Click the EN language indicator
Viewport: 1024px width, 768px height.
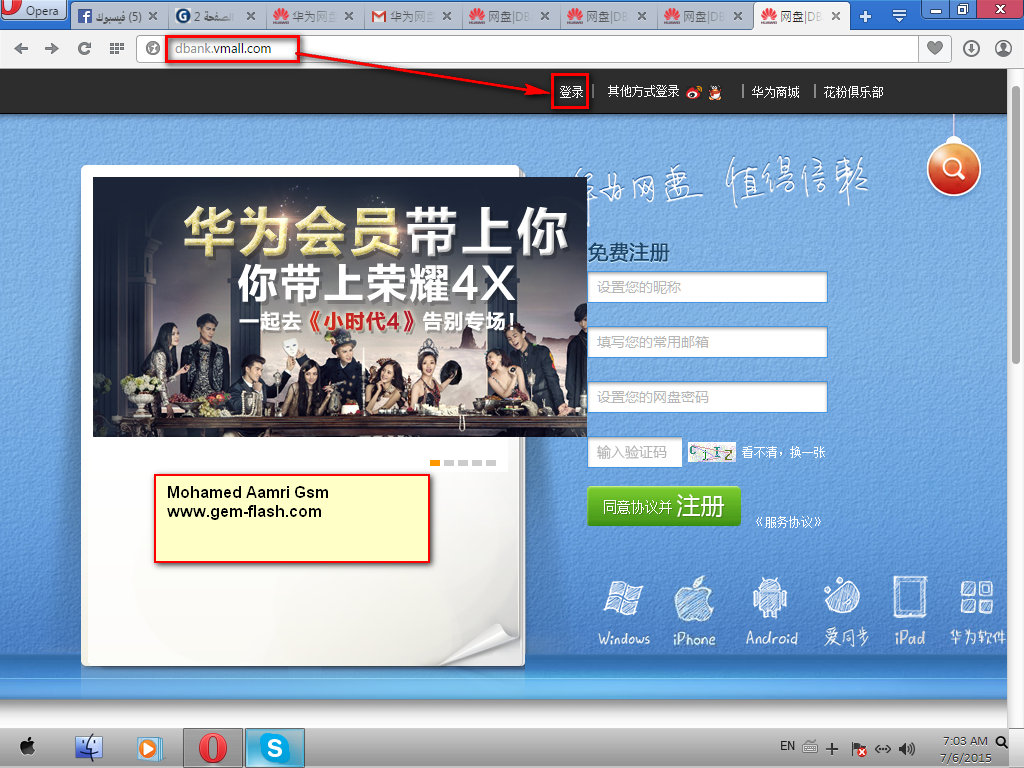point(787,746)
